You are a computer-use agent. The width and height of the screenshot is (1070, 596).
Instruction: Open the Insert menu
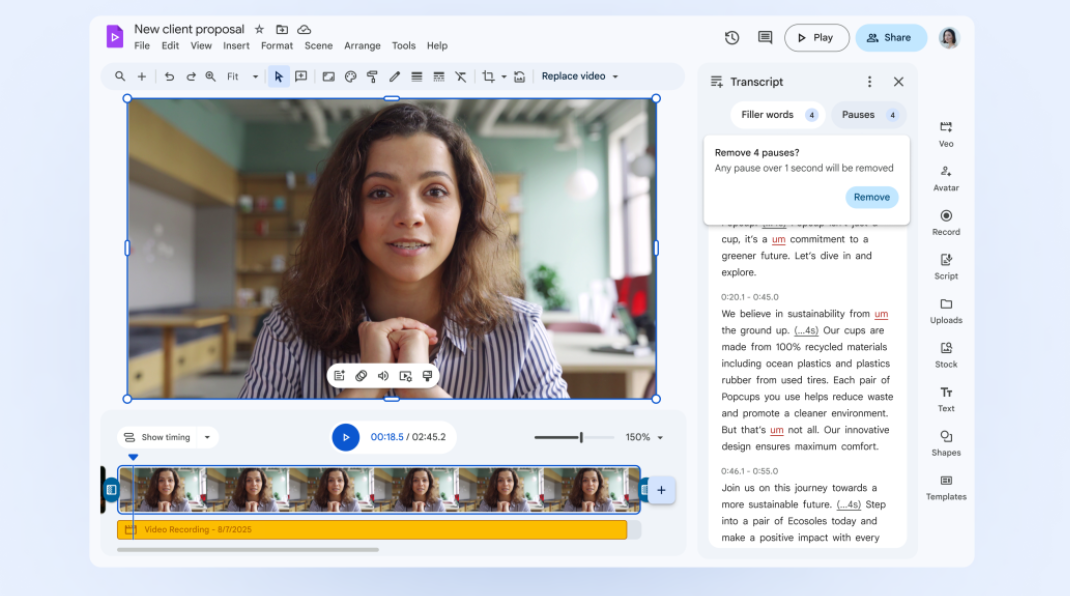pyautogui.click(x=236, y=46)
